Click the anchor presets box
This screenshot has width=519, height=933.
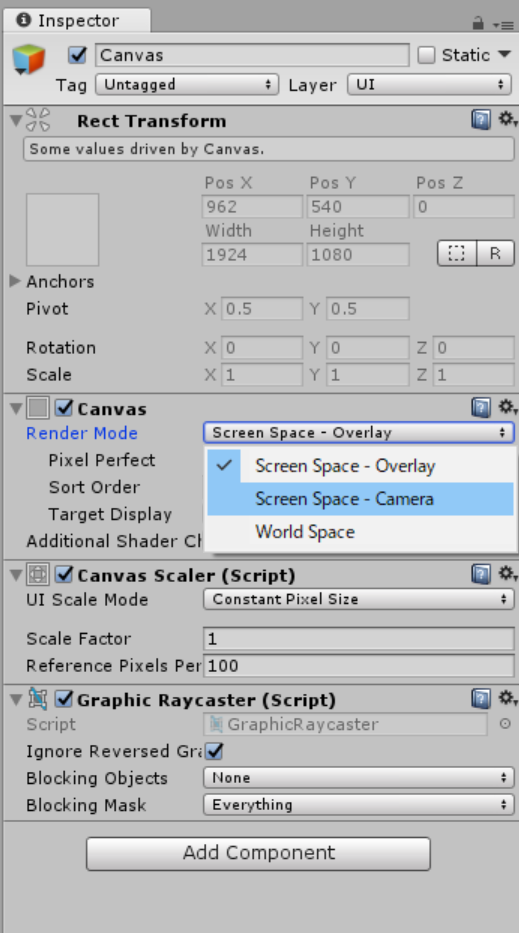(x=62, y=229)
